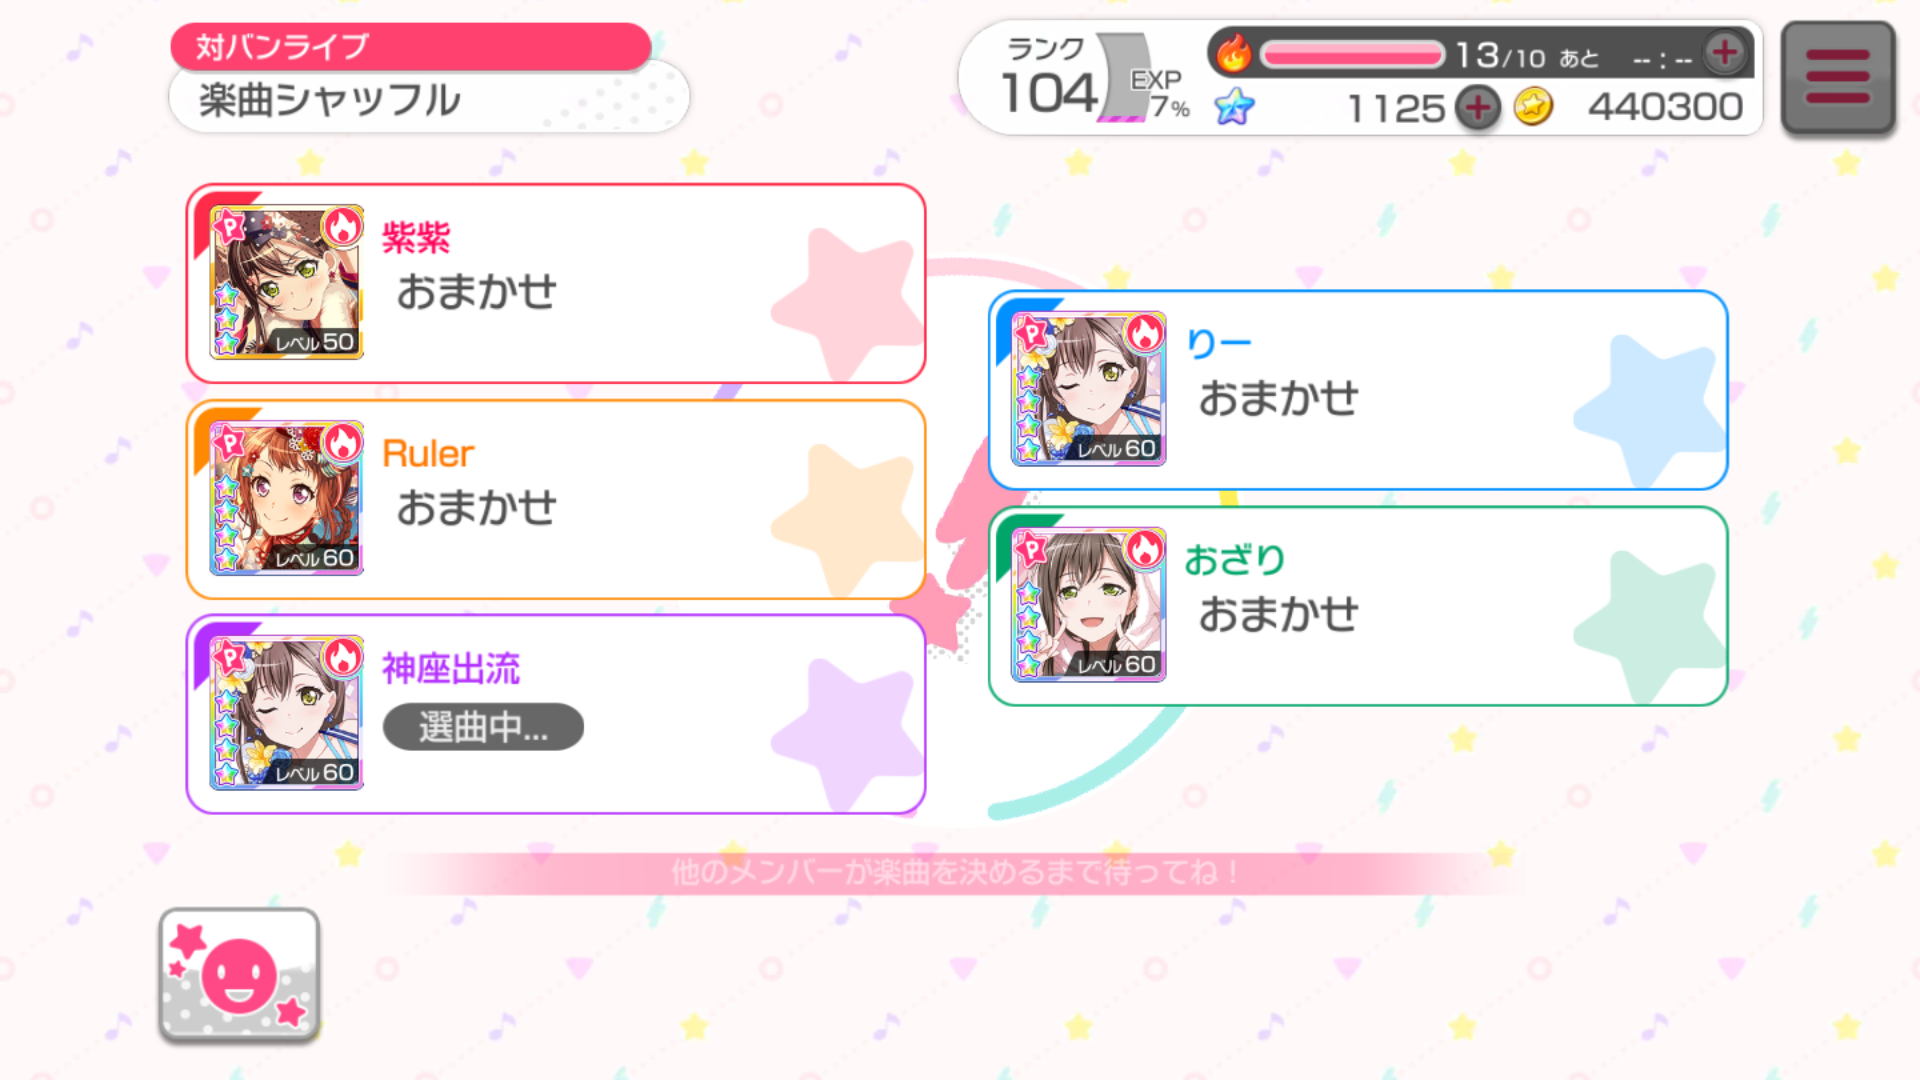The image size is (1920, 1080).
Task: Select おざり's character thumbnail
Action: pyautogui.click(x=1089, y=605)
